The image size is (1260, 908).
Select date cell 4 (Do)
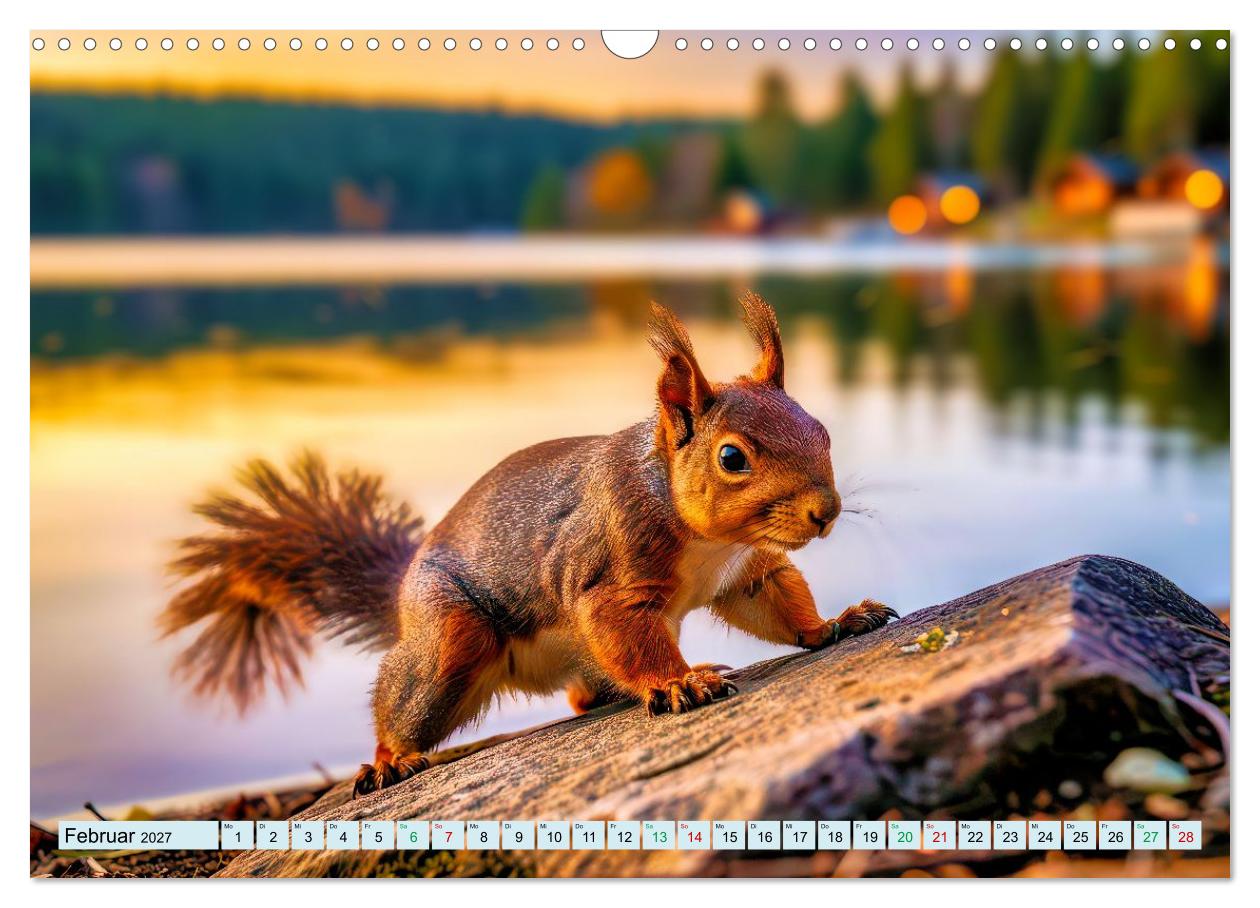[342, 836]
